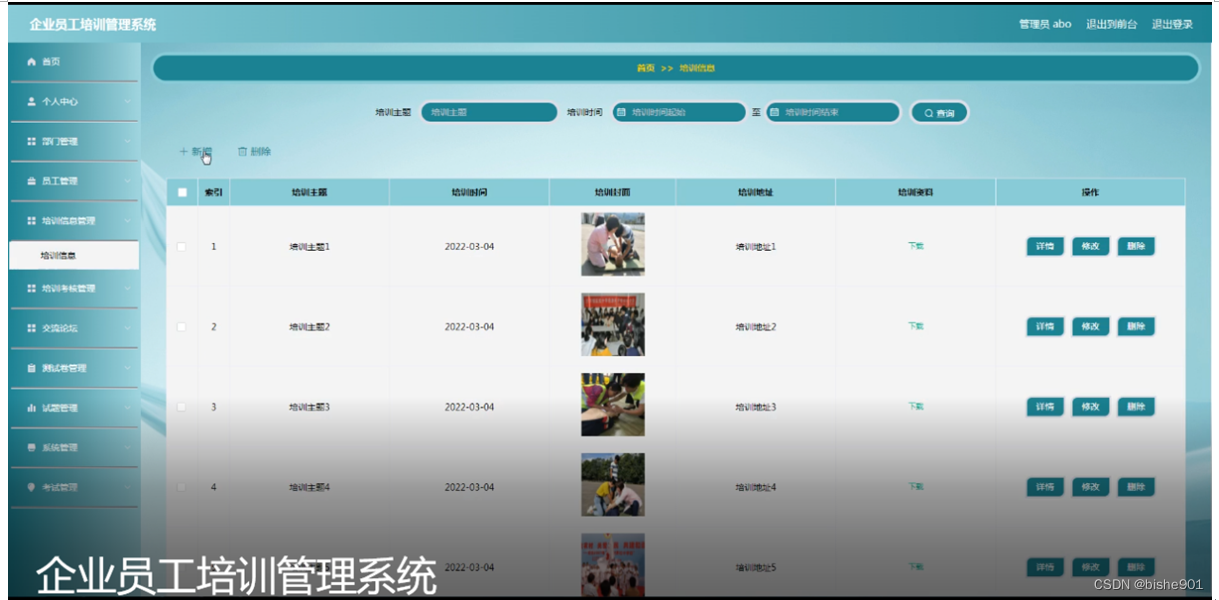
Task: Click 删除 button for 培训主题1
Action: coord(1136,246)
